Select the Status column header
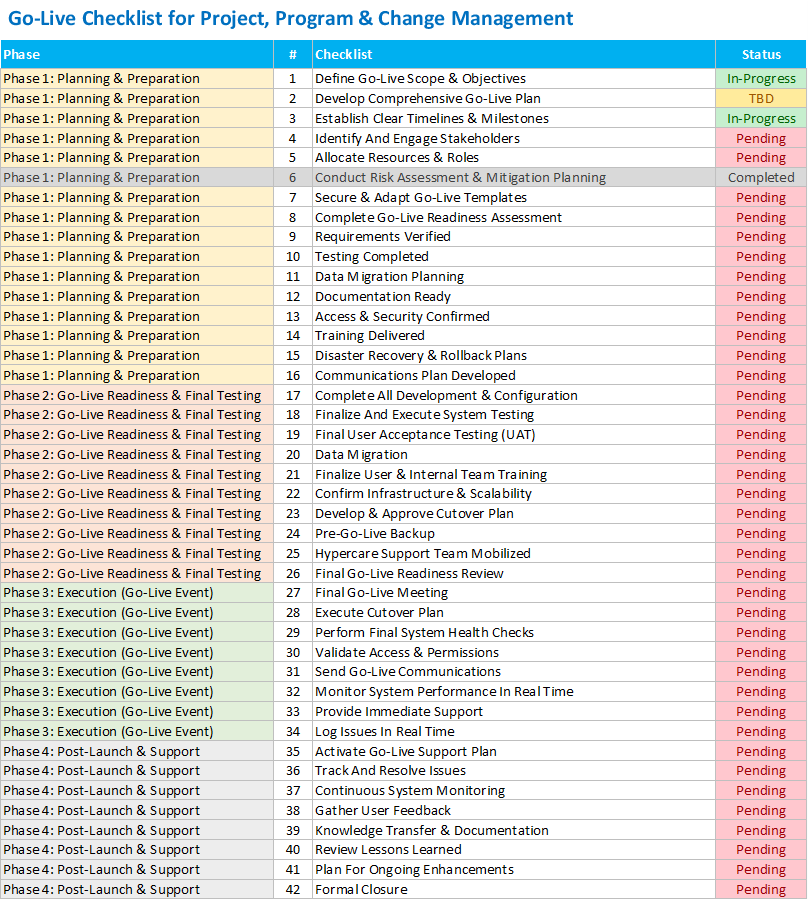808x900 pixels. click(761, 55)
